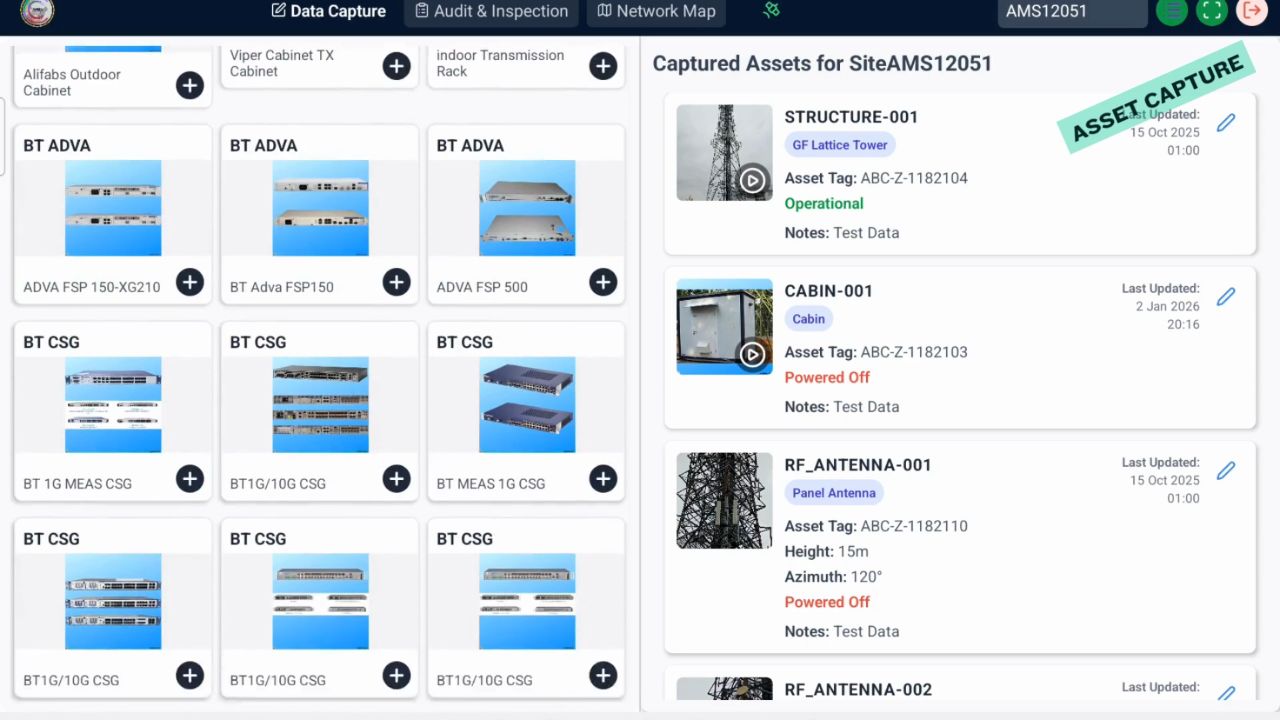Click the Operational status text

[x=824, y=204]
